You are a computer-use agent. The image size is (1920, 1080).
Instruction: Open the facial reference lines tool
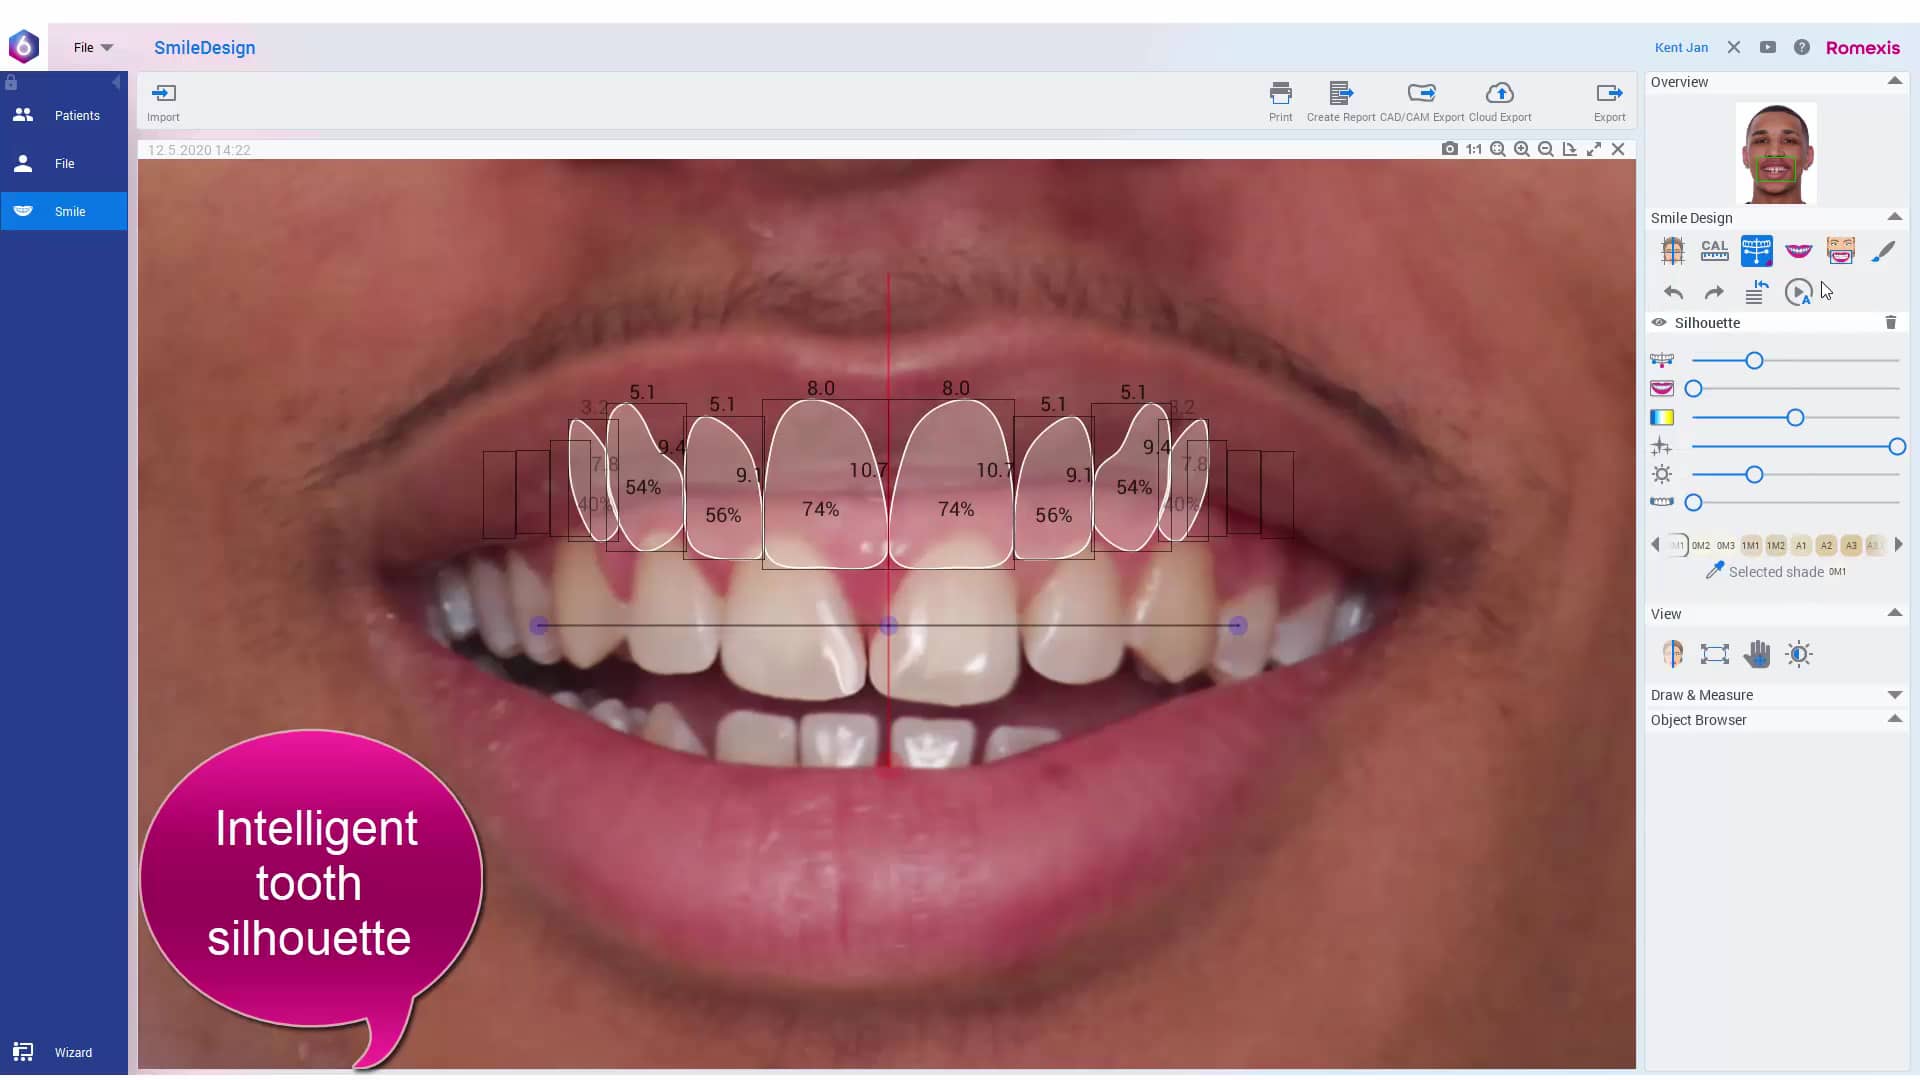[x=1672, y=250]
